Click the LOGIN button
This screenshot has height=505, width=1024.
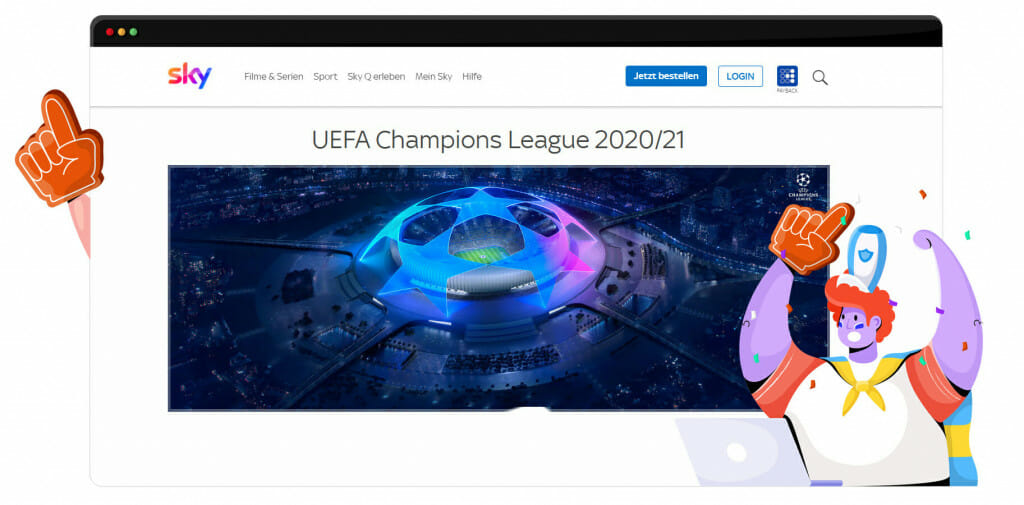741,76
